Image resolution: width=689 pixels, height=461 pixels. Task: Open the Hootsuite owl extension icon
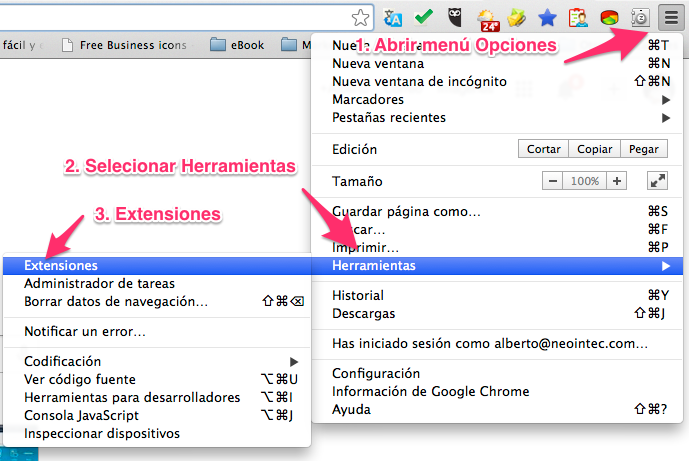coord(455,18)
